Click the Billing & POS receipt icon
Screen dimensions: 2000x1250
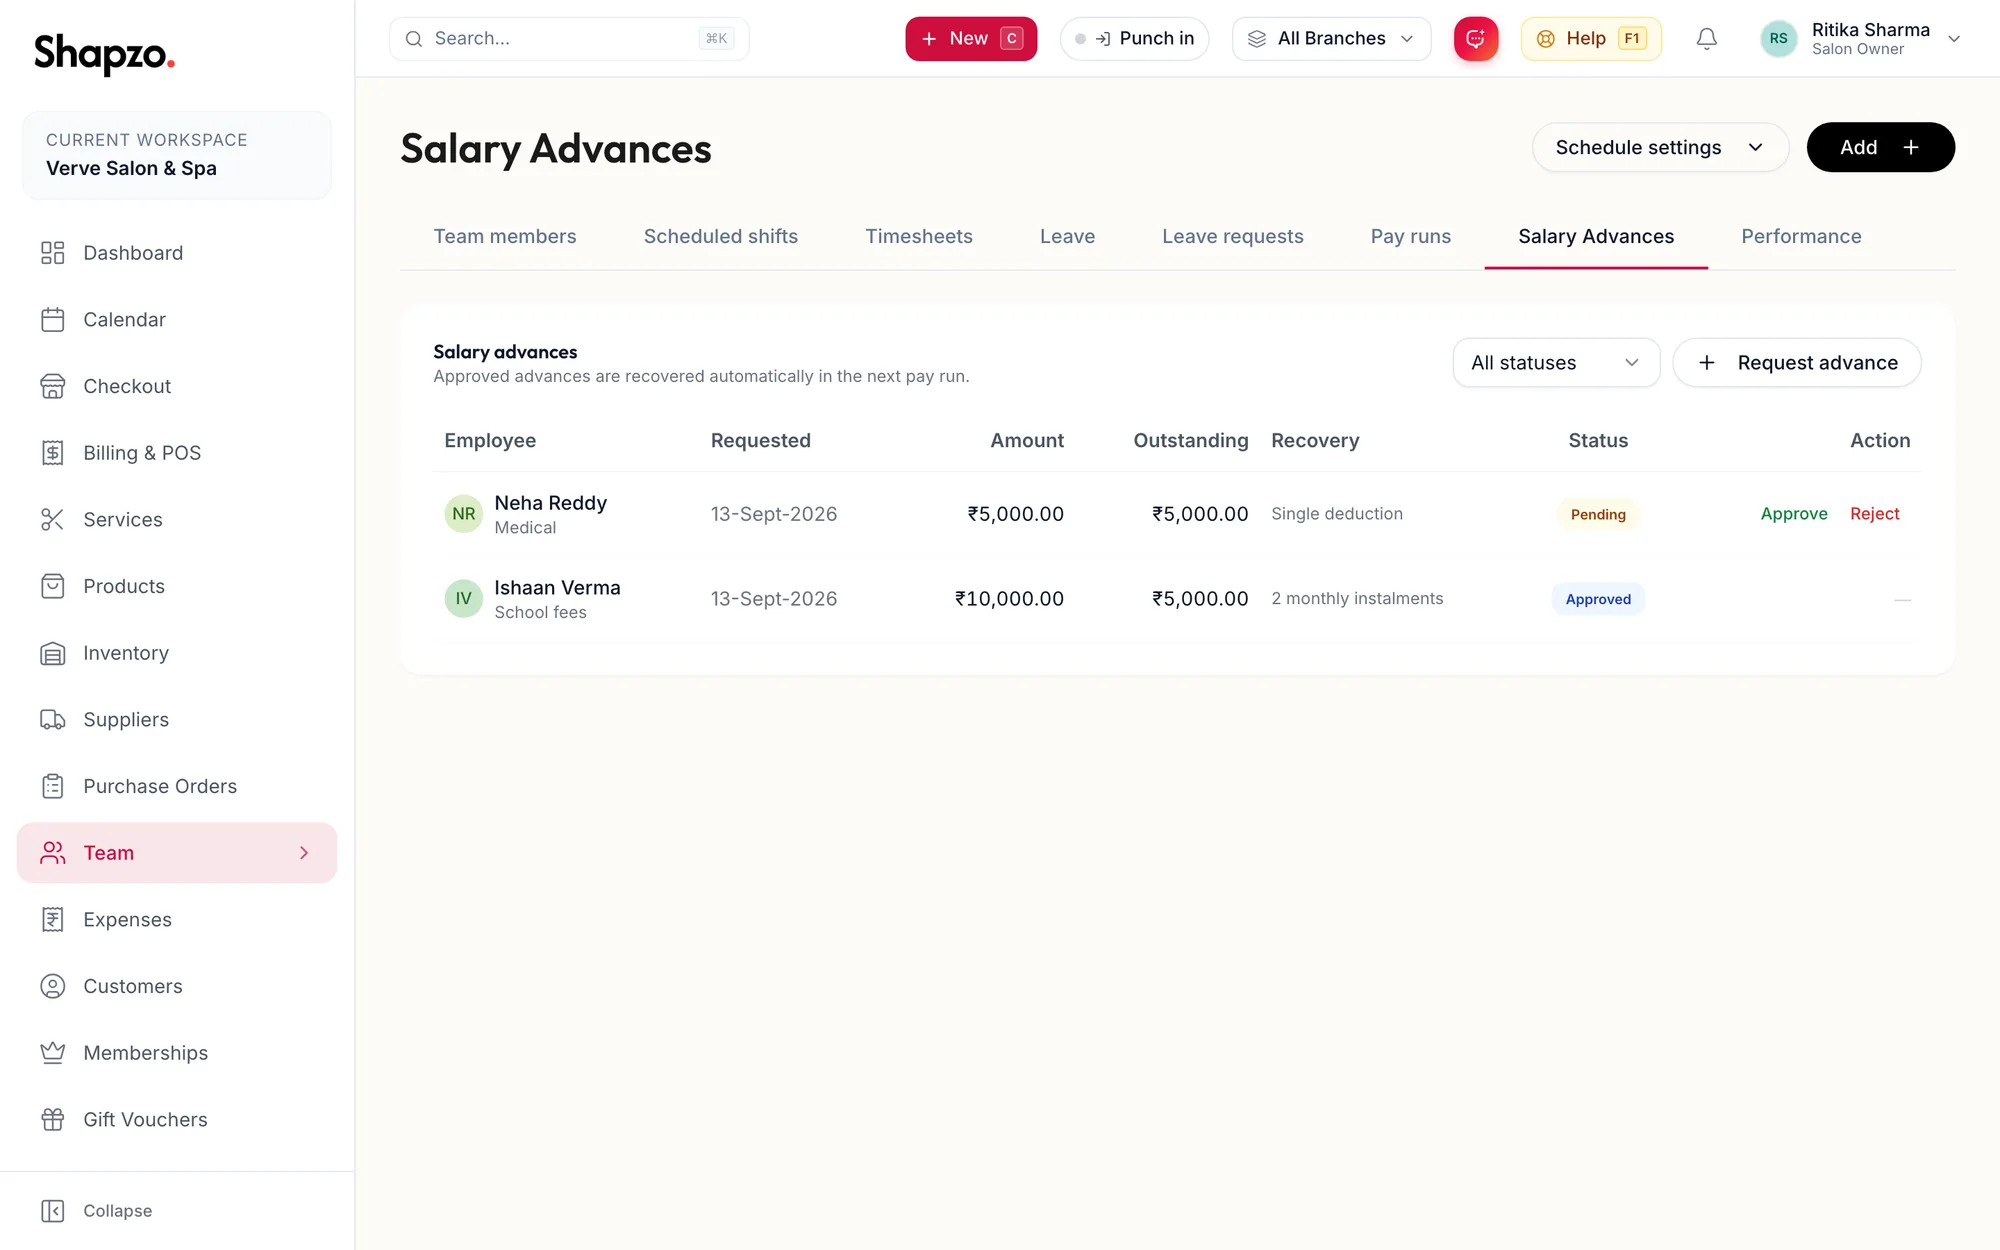(52, 453)
